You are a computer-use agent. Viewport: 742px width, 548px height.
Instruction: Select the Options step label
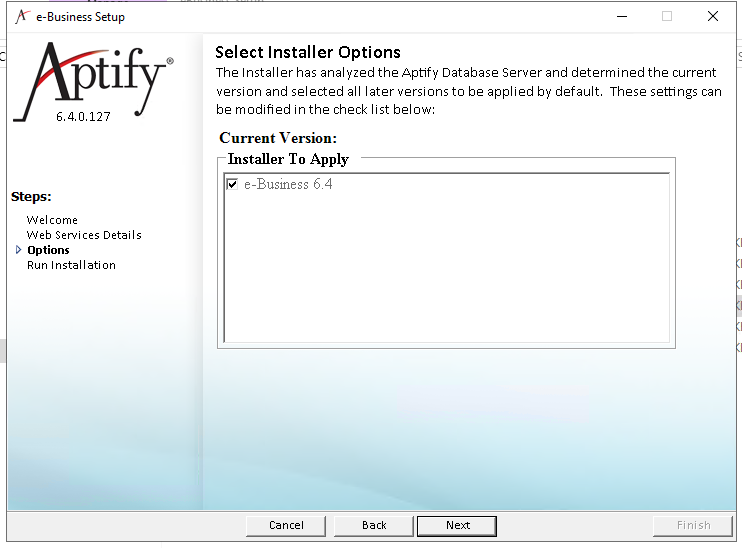pos(48,250)
